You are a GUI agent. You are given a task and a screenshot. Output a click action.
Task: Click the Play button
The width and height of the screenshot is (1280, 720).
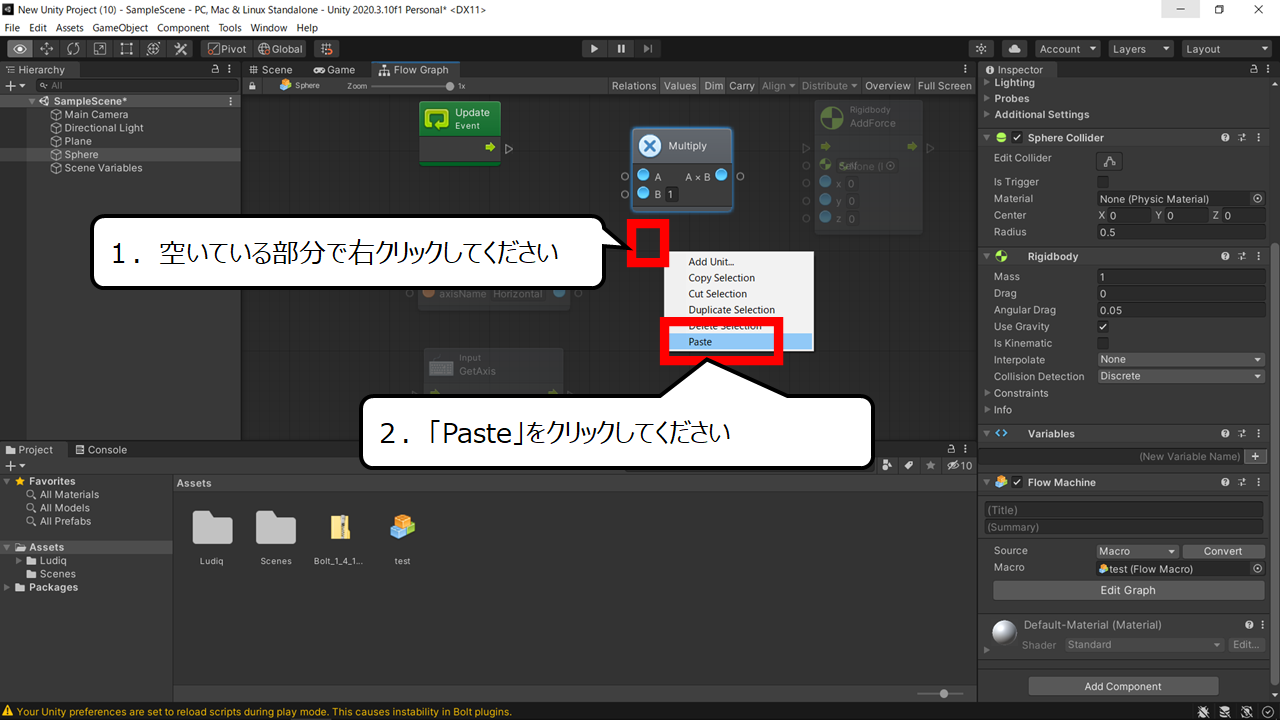pos(595,49)
